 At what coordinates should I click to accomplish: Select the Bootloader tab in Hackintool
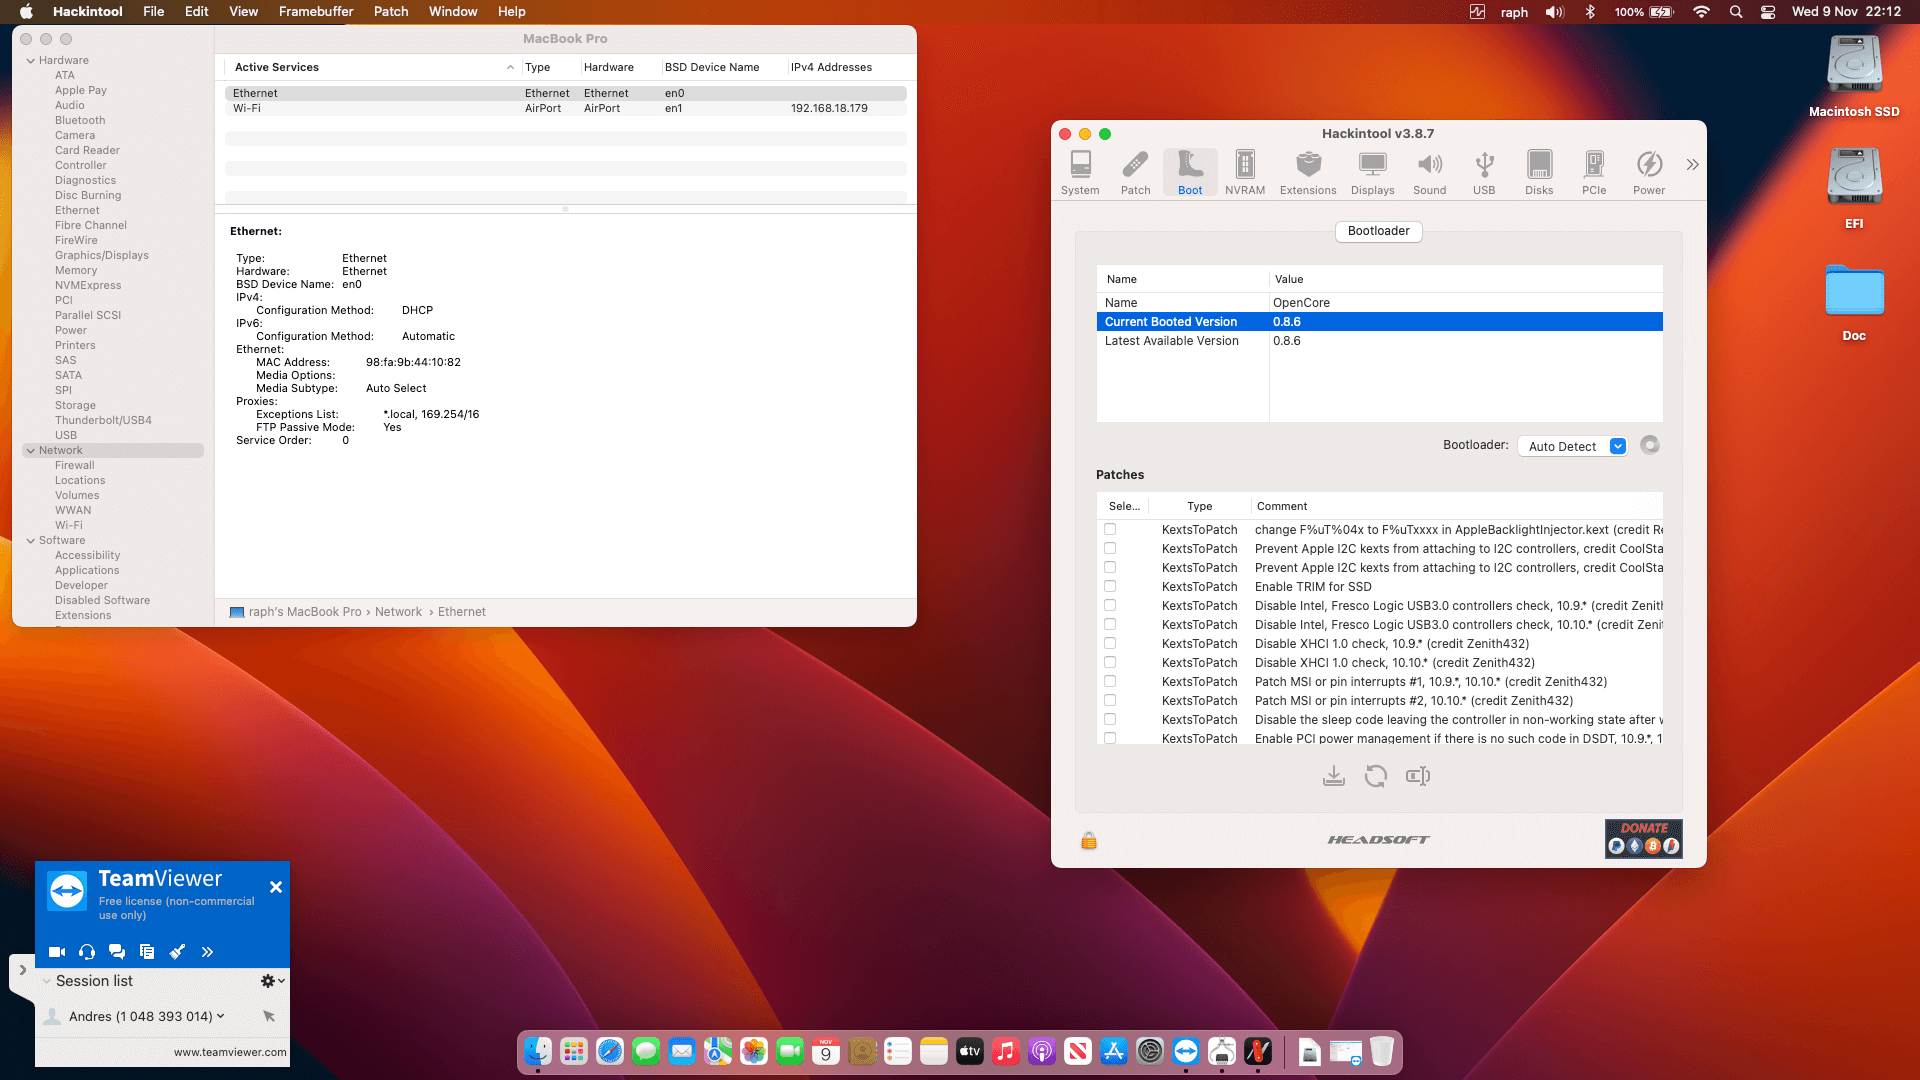tap(1378, 231)
